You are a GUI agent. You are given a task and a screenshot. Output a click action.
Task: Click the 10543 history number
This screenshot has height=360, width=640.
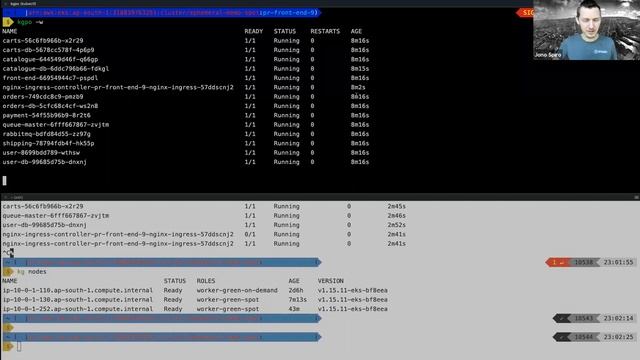click(x=583, y=318)
